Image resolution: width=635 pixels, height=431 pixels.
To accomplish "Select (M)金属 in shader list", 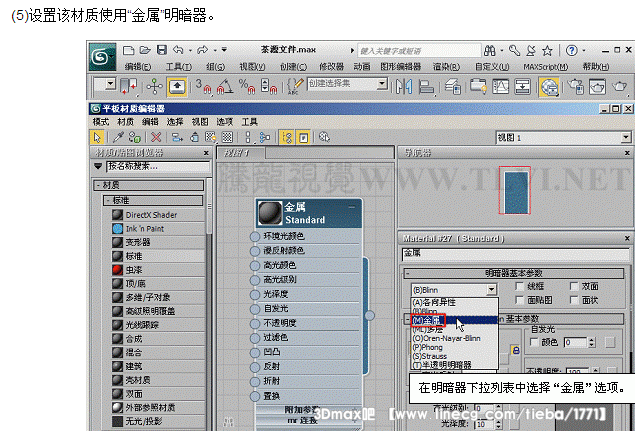I will (x=454, y=320).
